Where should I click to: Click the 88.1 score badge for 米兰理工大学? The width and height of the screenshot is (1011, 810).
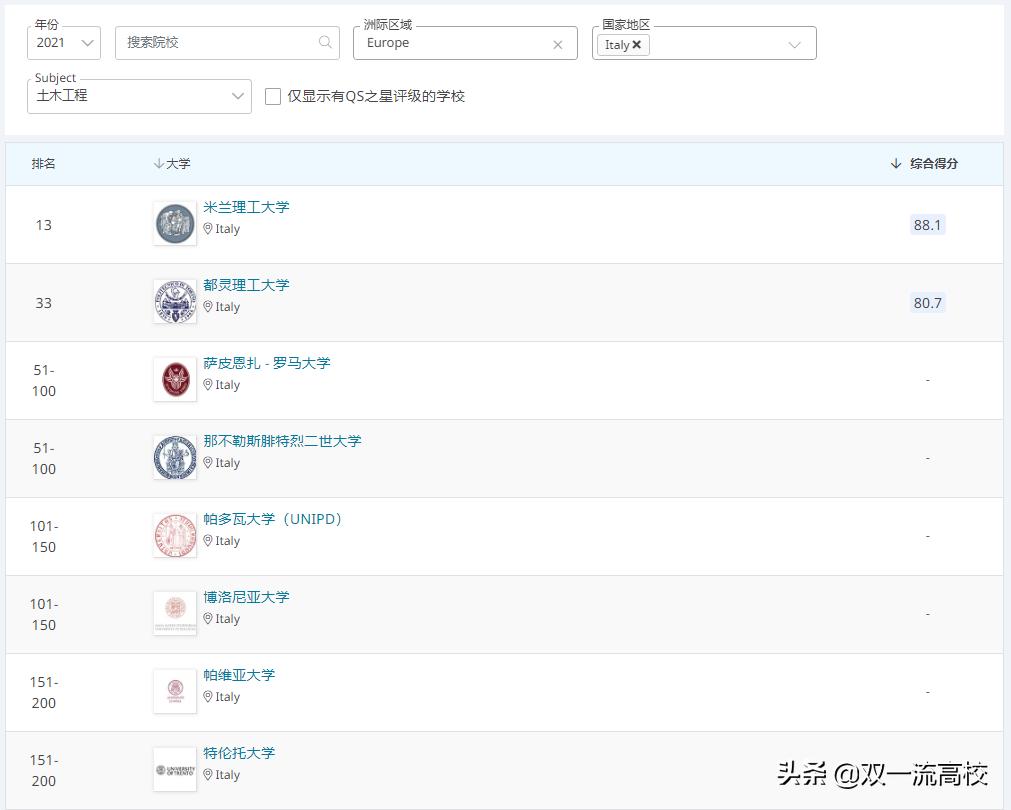[x=926, y=224]
